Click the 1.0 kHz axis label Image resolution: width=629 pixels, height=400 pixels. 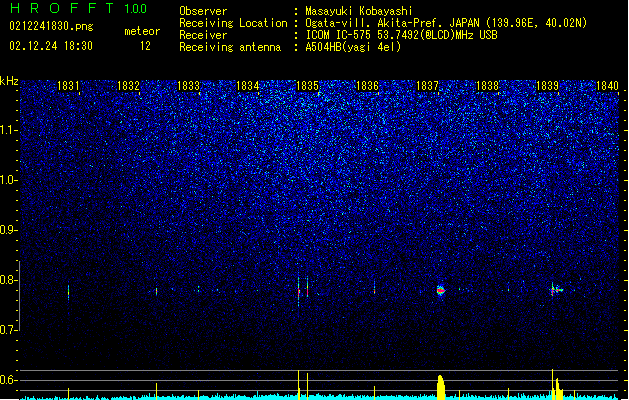[9, 180]
